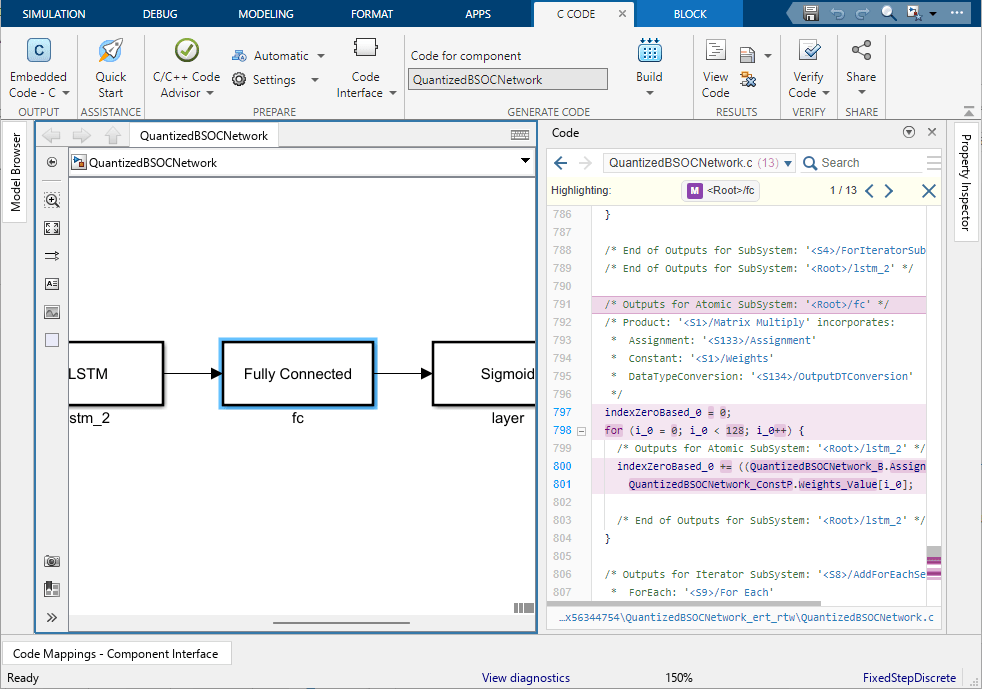Select the Fully Connected block
This screenshot has width=982, height=689.
point(298,374)
